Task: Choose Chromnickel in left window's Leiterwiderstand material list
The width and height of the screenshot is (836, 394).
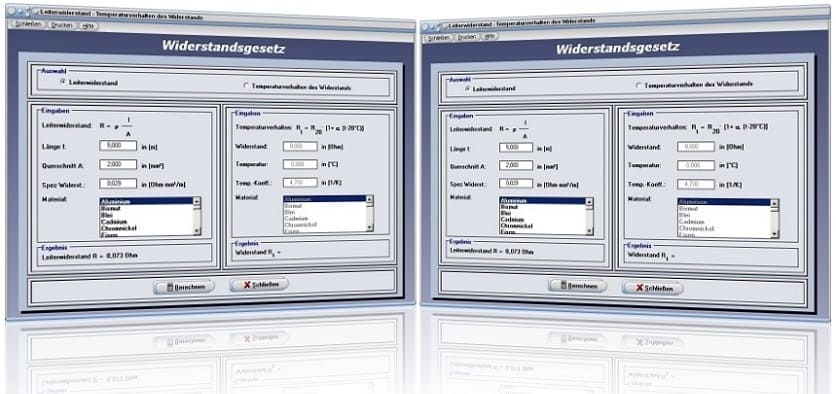Action: [x=146, y=228]
